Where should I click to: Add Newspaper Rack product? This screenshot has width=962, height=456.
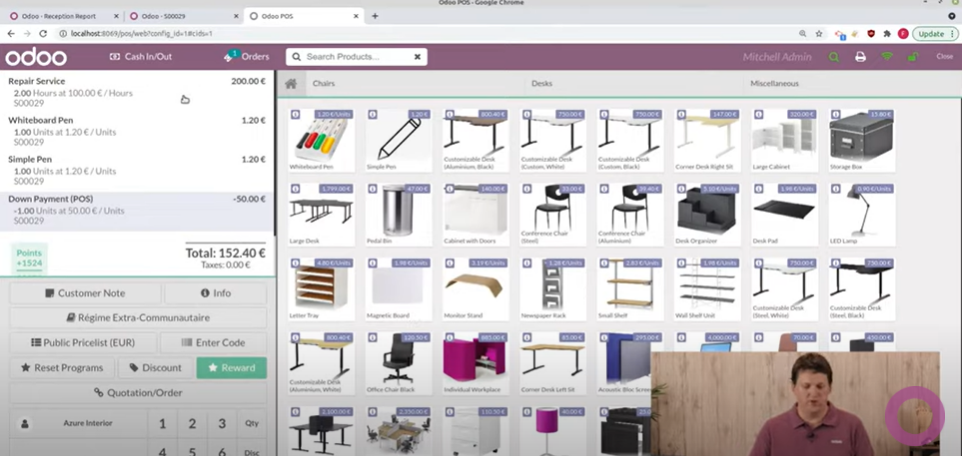553,288
